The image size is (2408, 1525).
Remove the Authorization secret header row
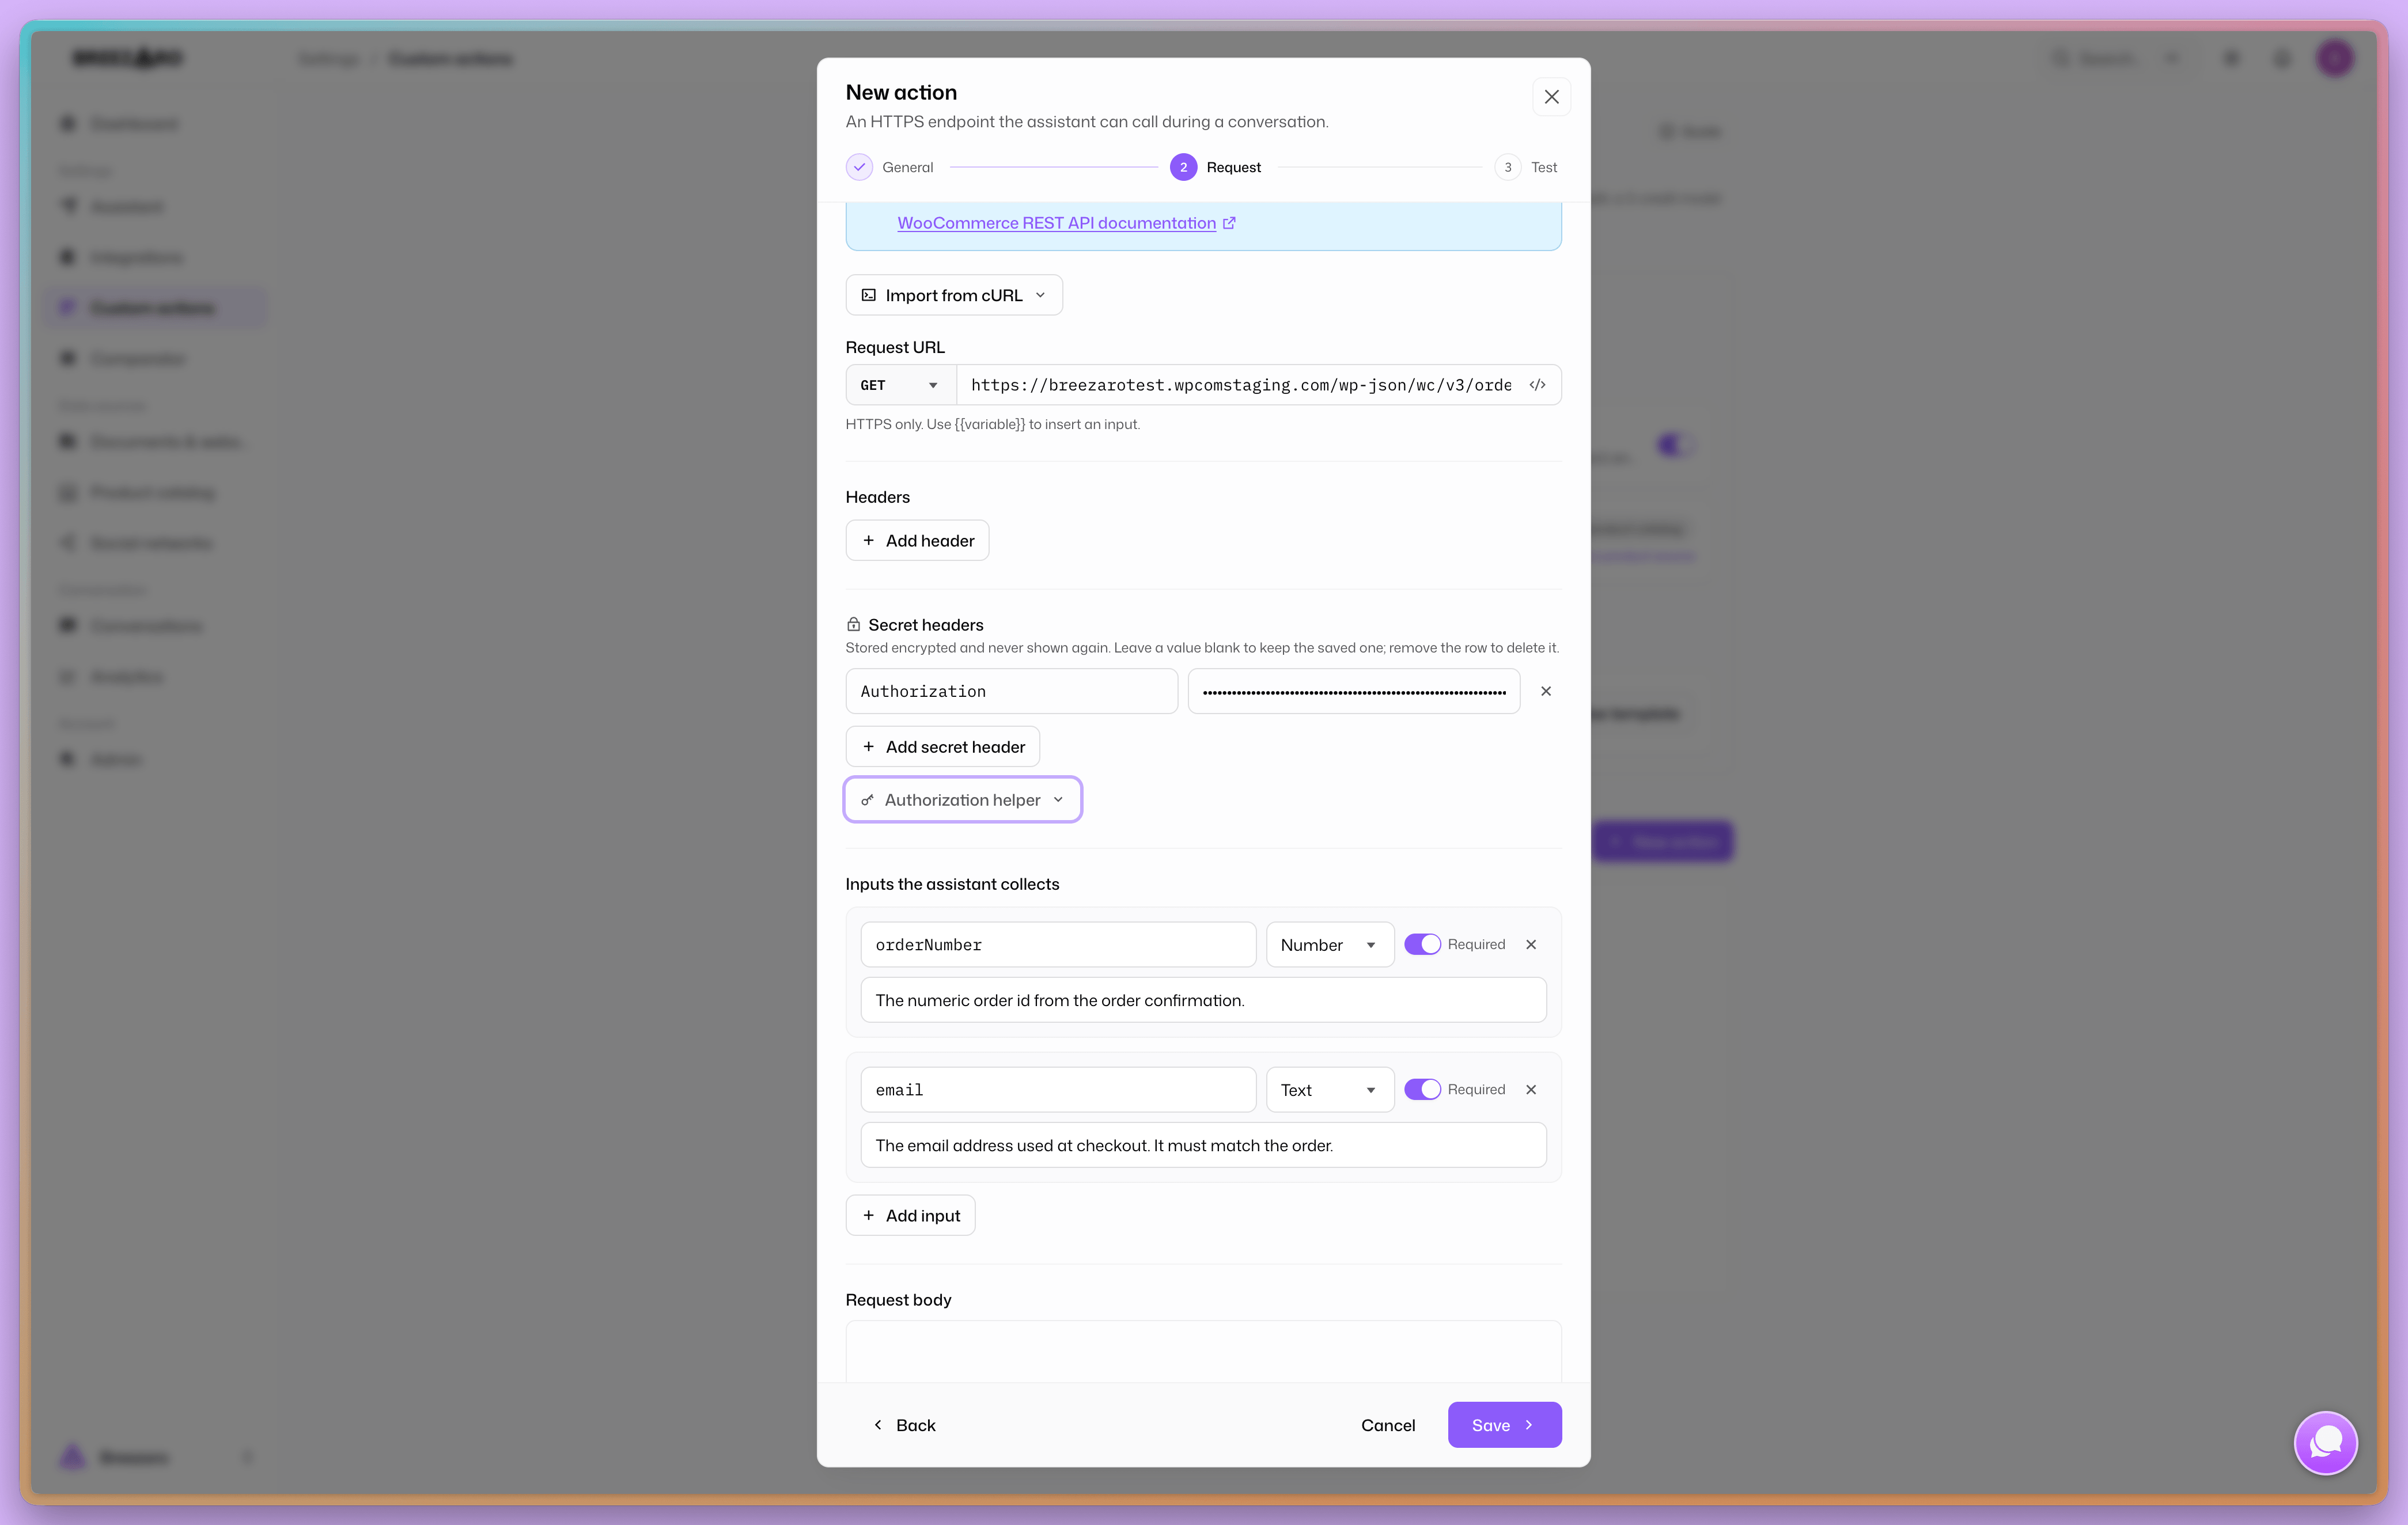[1546, 691]
